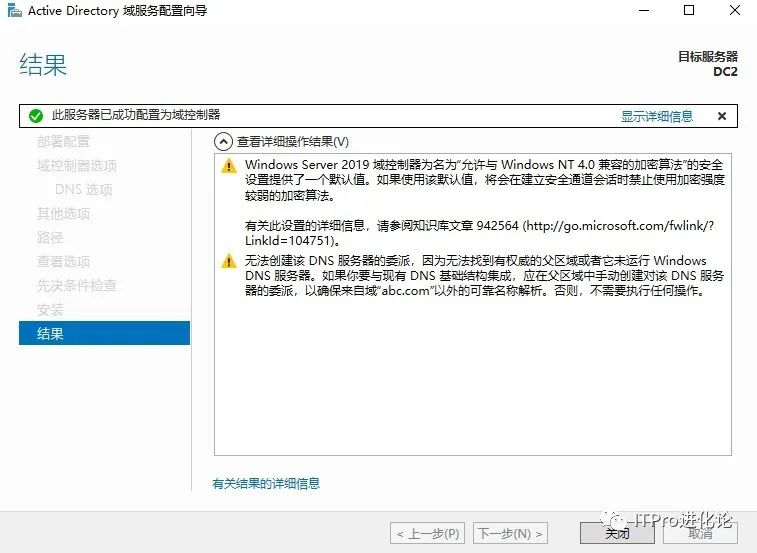Image resolution: width=757 pixels, height=553 pixels.
Task: Select DNS 选项 step in sidebar
Action: (84, 189)
